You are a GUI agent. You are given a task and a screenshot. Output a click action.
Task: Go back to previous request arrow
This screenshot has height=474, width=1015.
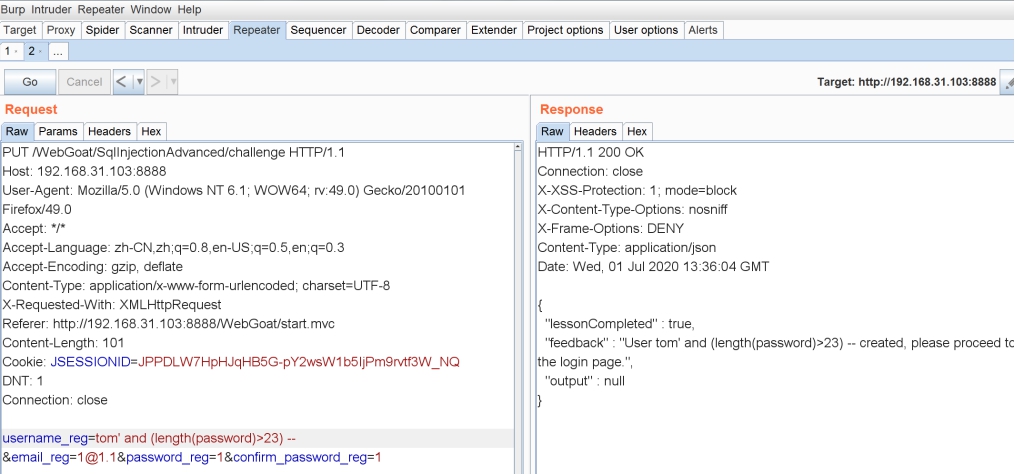[x=121, y=82]
